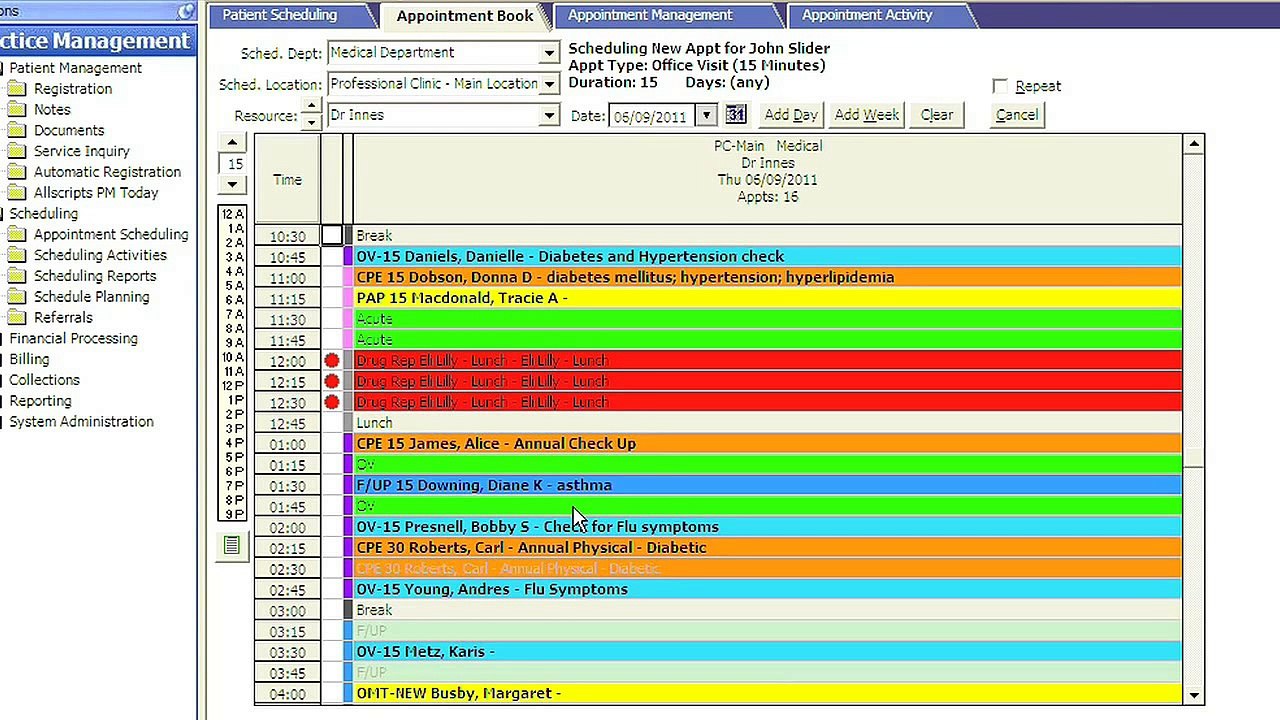
Task: Open the Appointment Scheduling folder icon
Action: pos(16,235)
